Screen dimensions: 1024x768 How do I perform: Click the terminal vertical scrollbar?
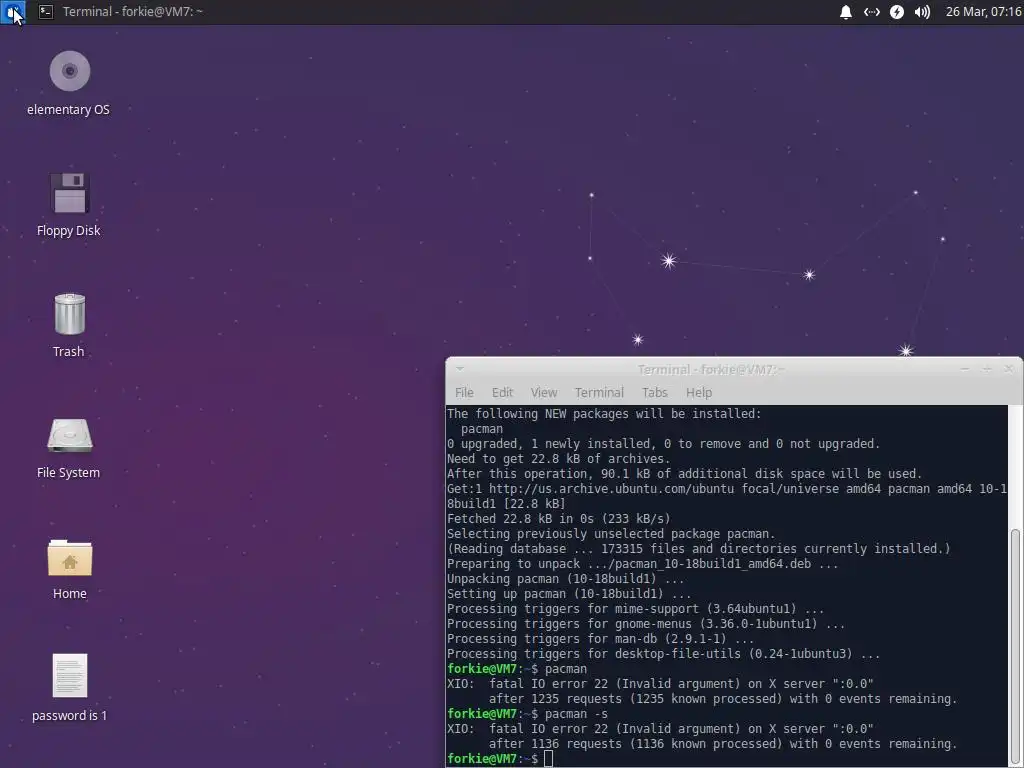[x=1015, y=643]
